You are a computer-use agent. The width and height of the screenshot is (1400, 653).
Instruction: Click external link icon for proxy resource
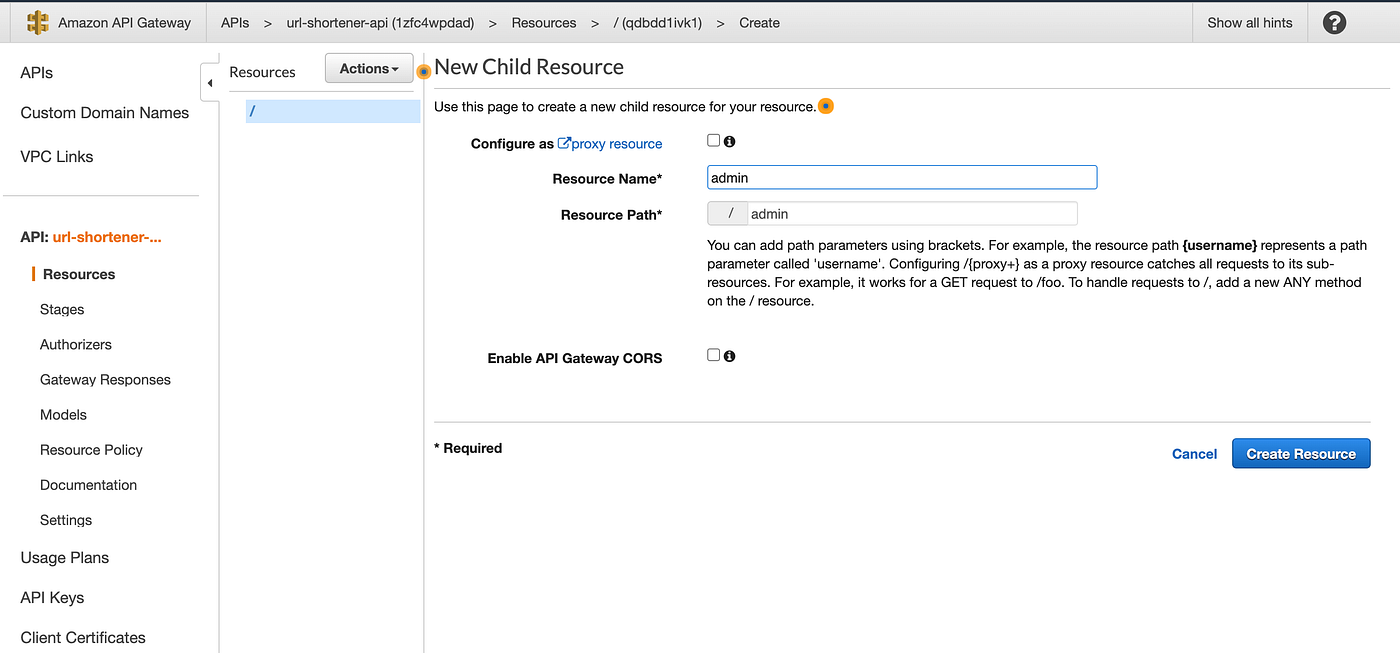[564, 144]
